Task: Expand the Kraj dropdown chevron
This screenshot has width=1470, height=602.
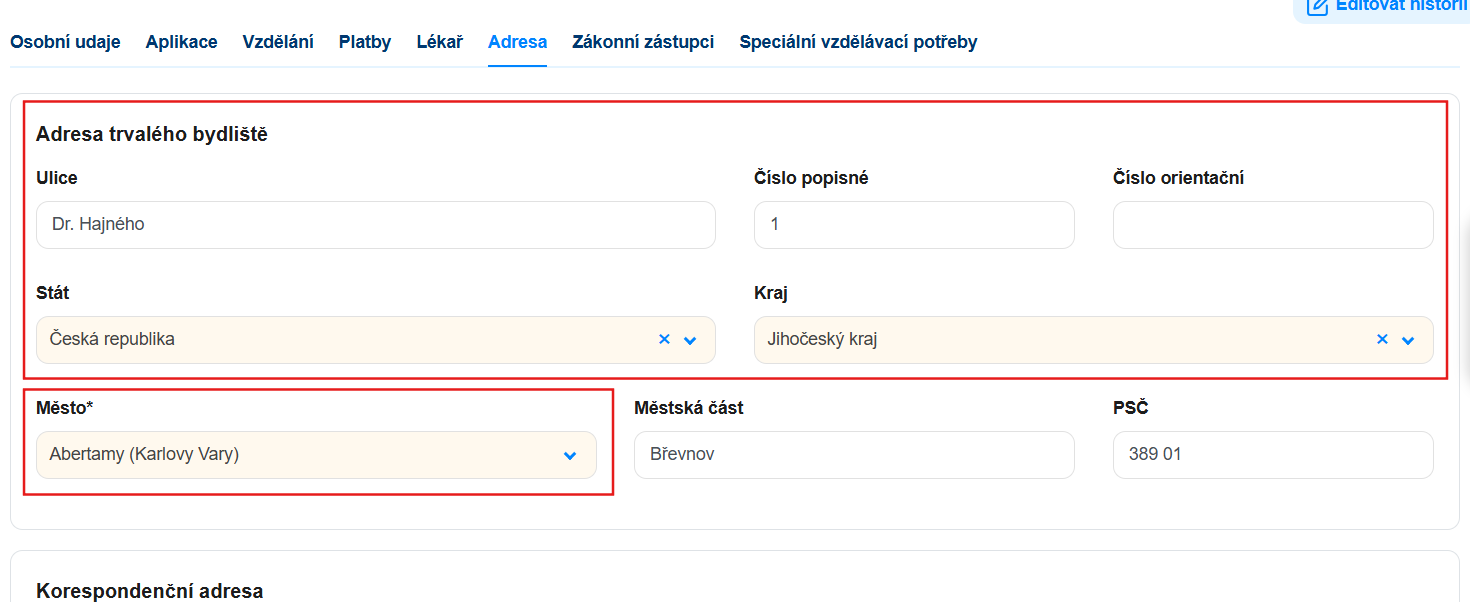Action: 1408,340
